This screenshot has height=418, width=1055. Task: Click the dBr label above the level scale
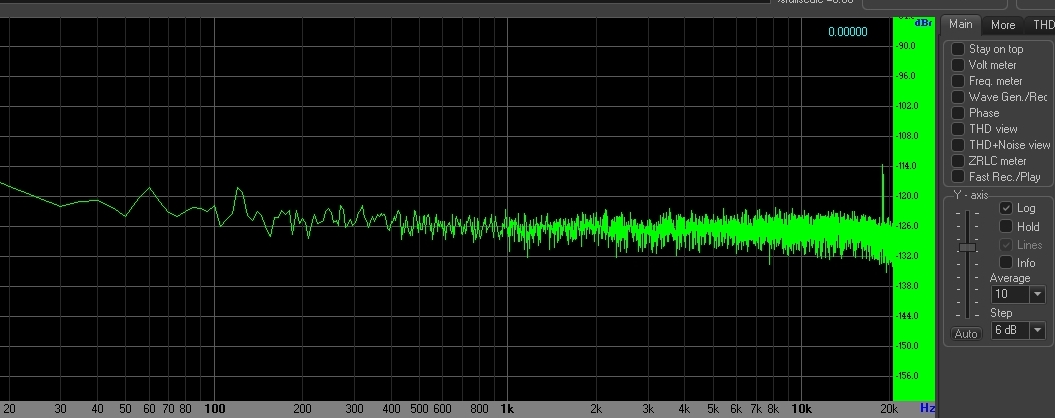point(923,23)
